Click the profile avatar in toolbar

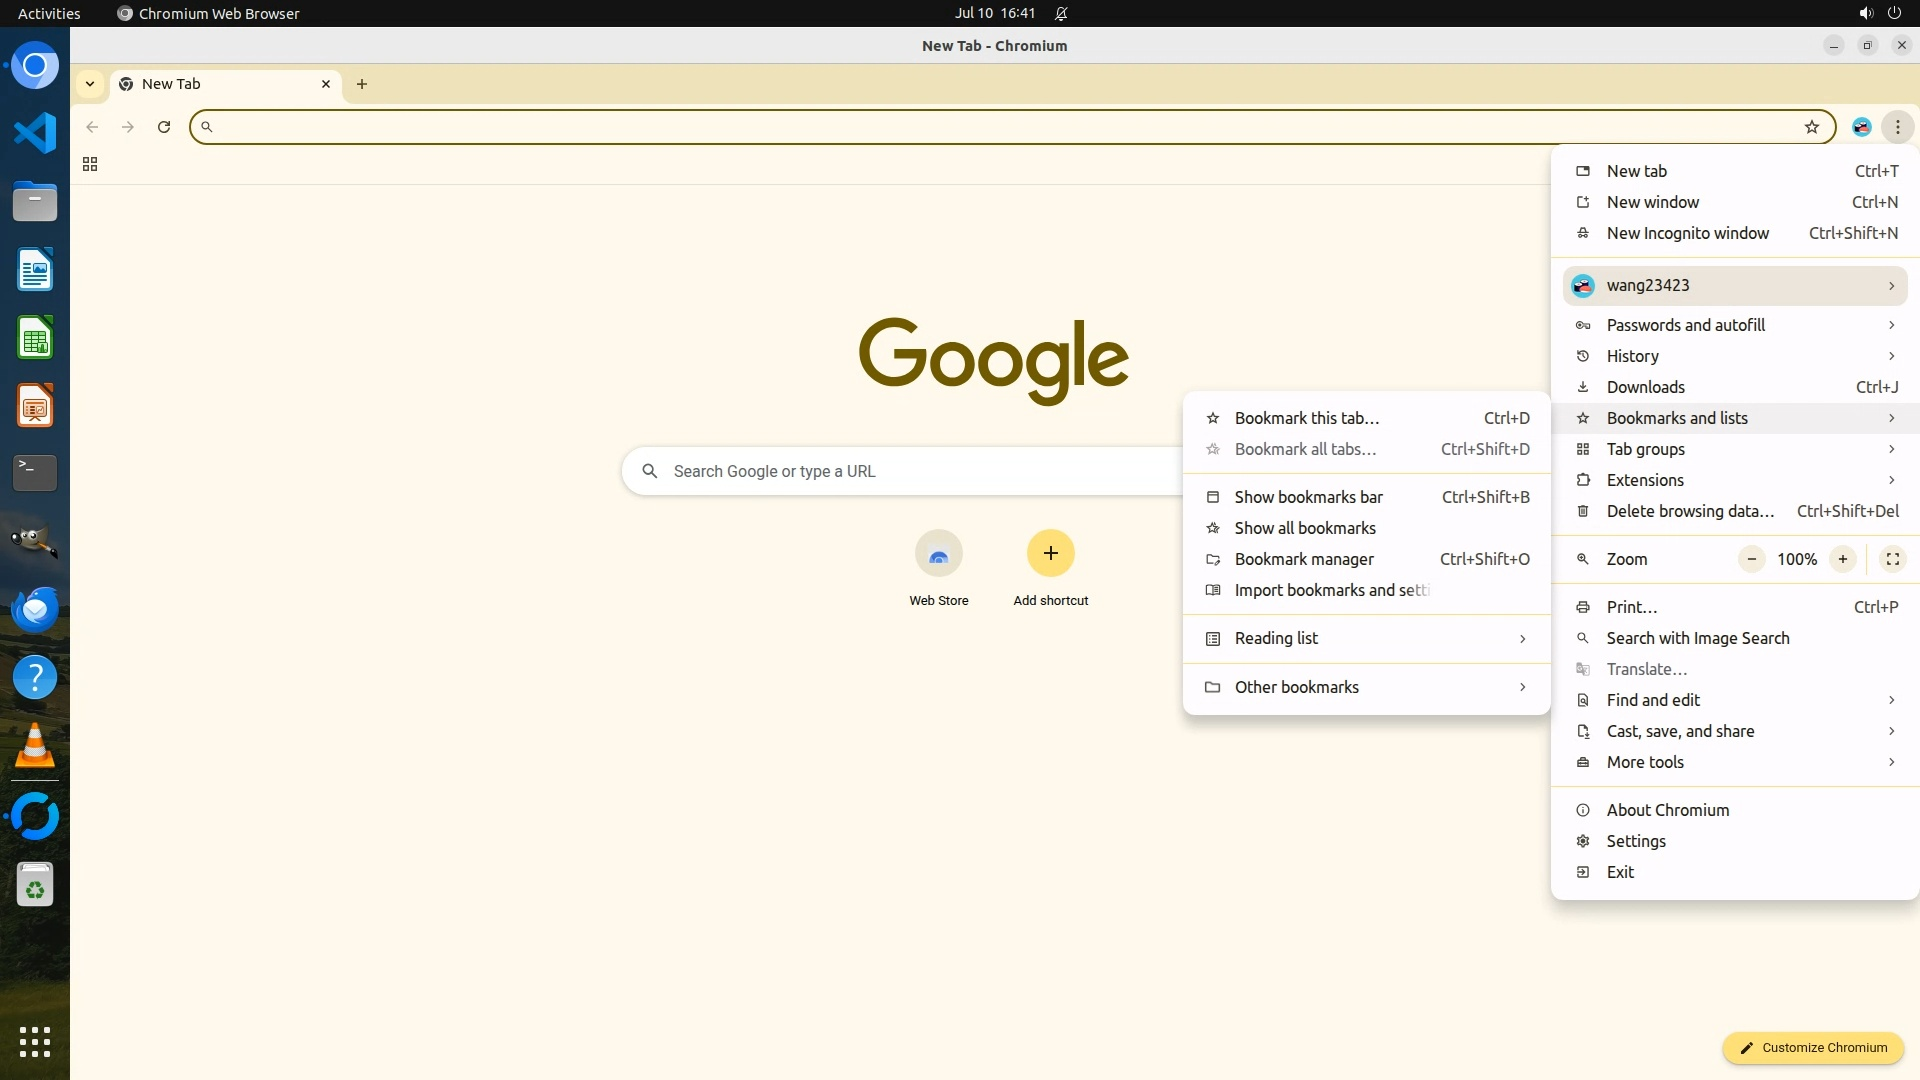1861,127
